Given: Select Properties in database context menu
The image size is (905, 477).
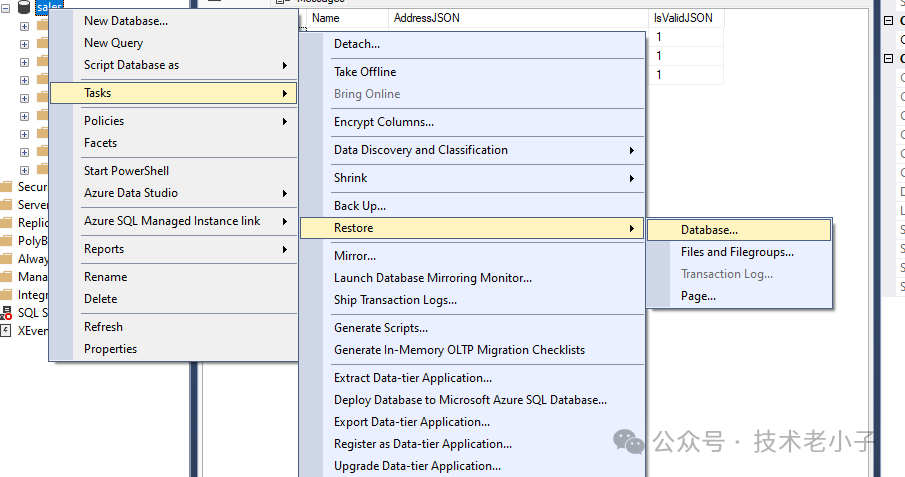Looking at the screenshot, I should [110, 349].
